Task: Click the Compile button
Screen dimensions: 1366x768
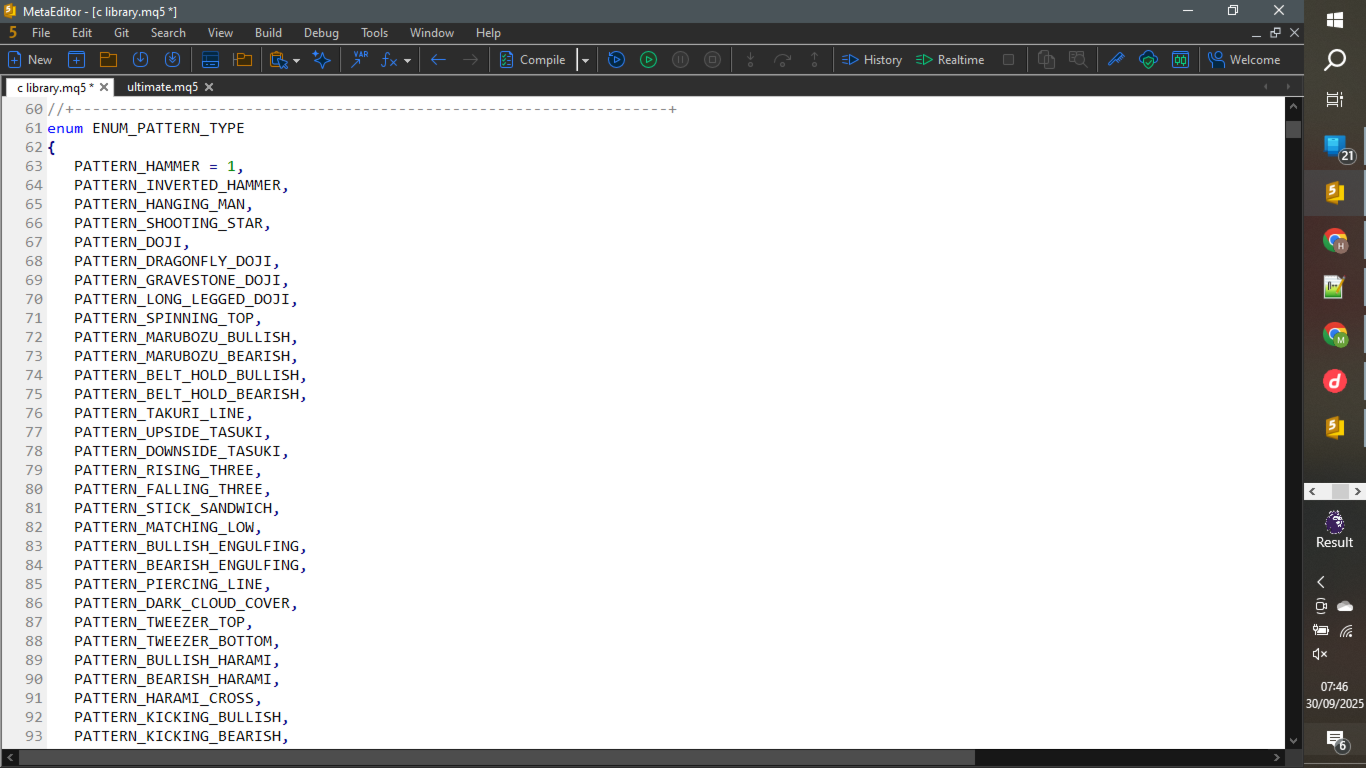Action: click(x=533, y=60)
